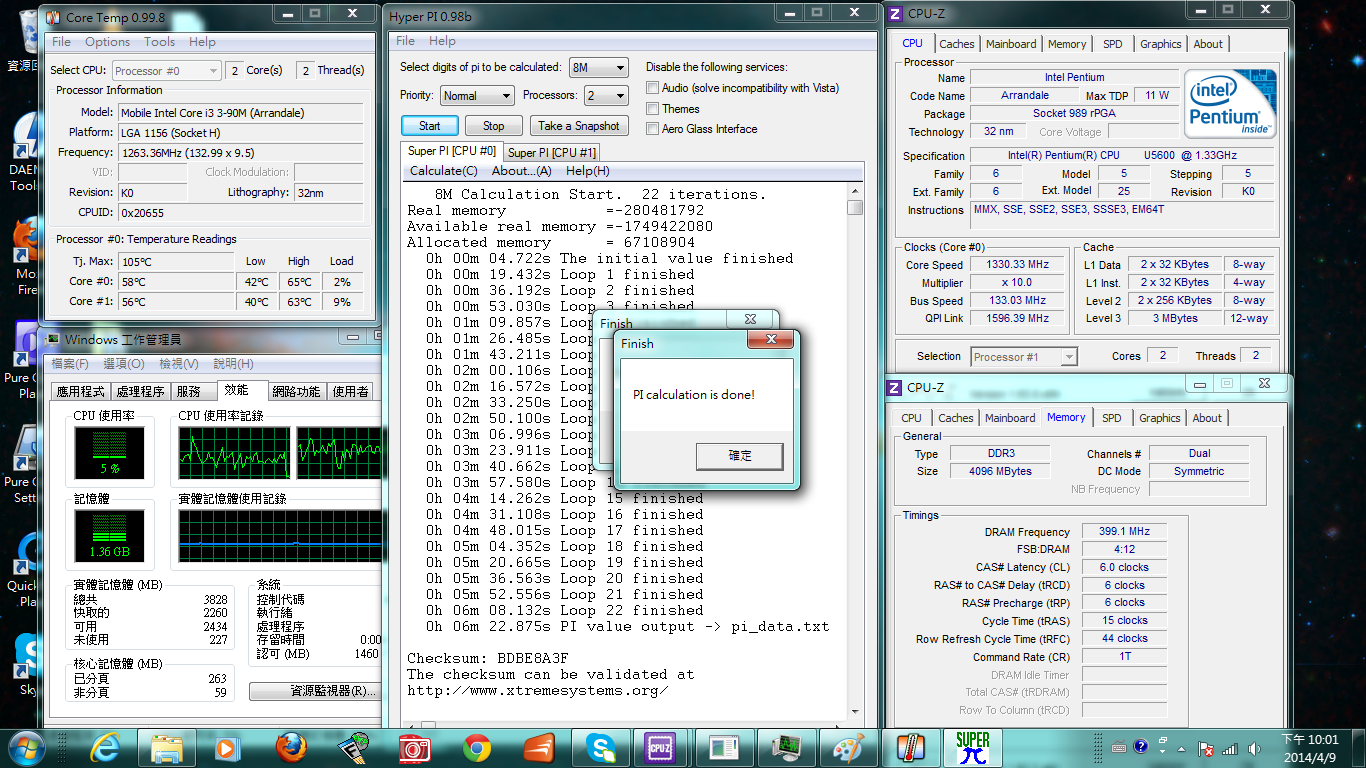Image resolution: width=1366 pixels, height=768 pixels.
Task: Open Super PI Calculate(C) menu
Action: (x=443, y=171)
